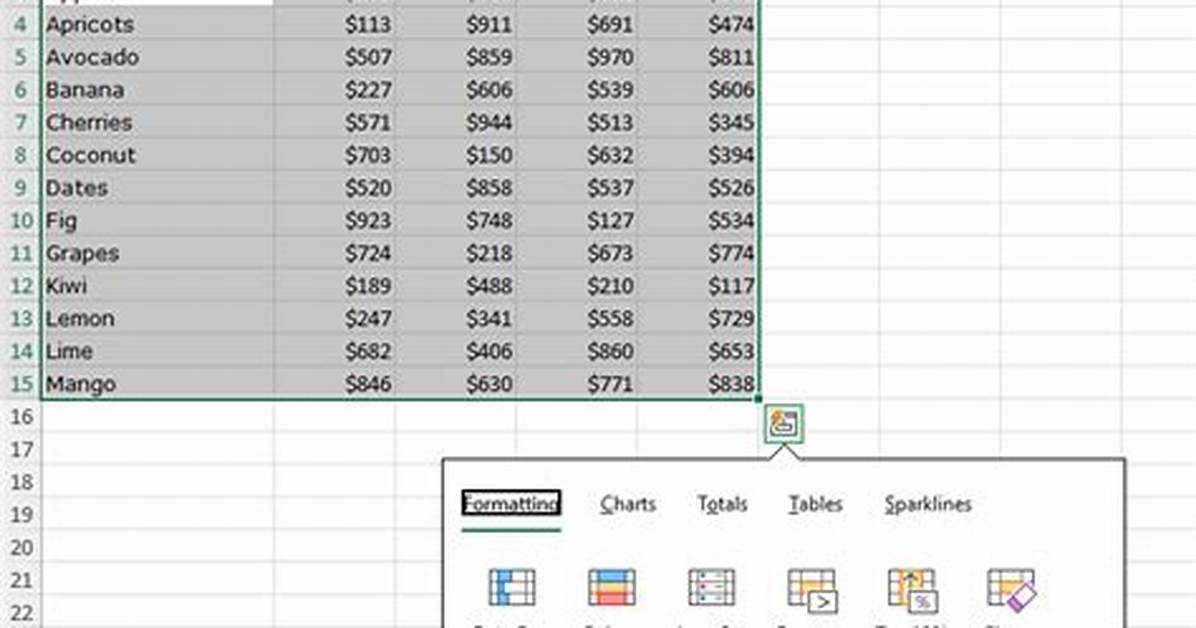Open the Quick Analysis button below the selection
This screenshot has height=628, width=1196.
click(x=783, y=423)
